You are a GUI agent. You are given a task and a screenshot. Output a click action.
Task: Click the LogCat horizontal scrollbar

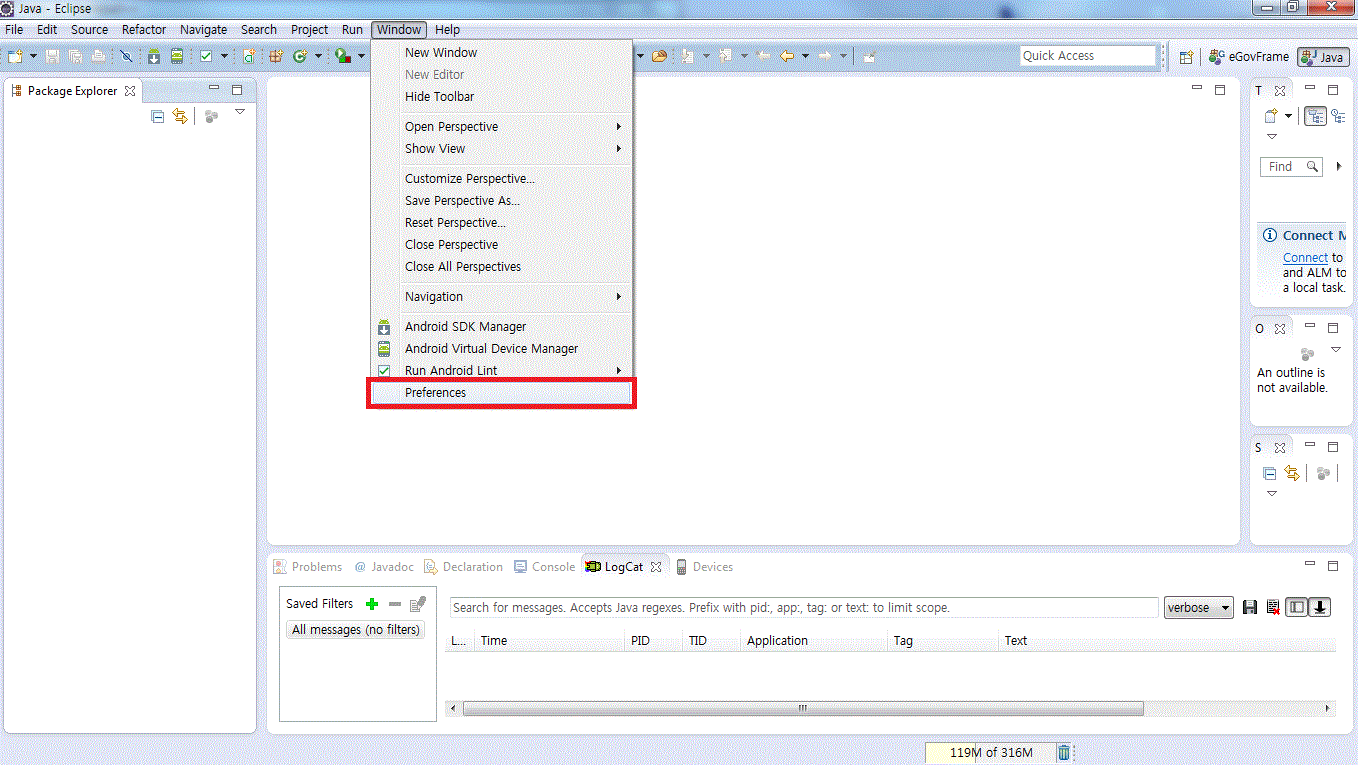click(802, 708)
